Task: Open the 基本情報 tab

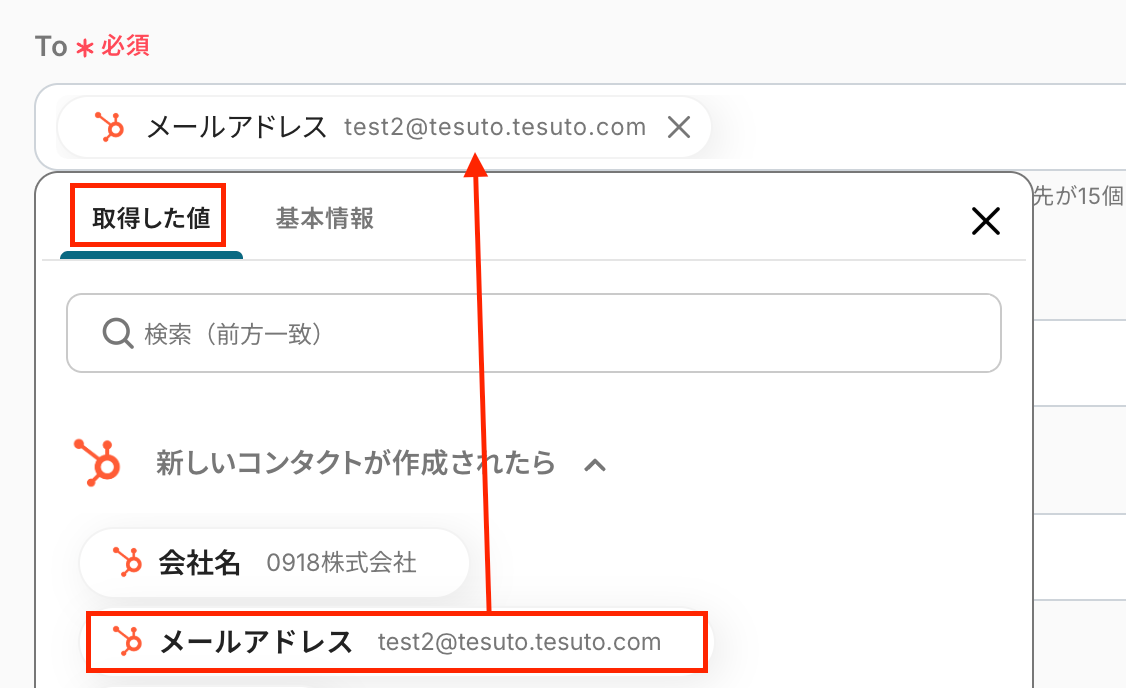Action: point(325,218)
